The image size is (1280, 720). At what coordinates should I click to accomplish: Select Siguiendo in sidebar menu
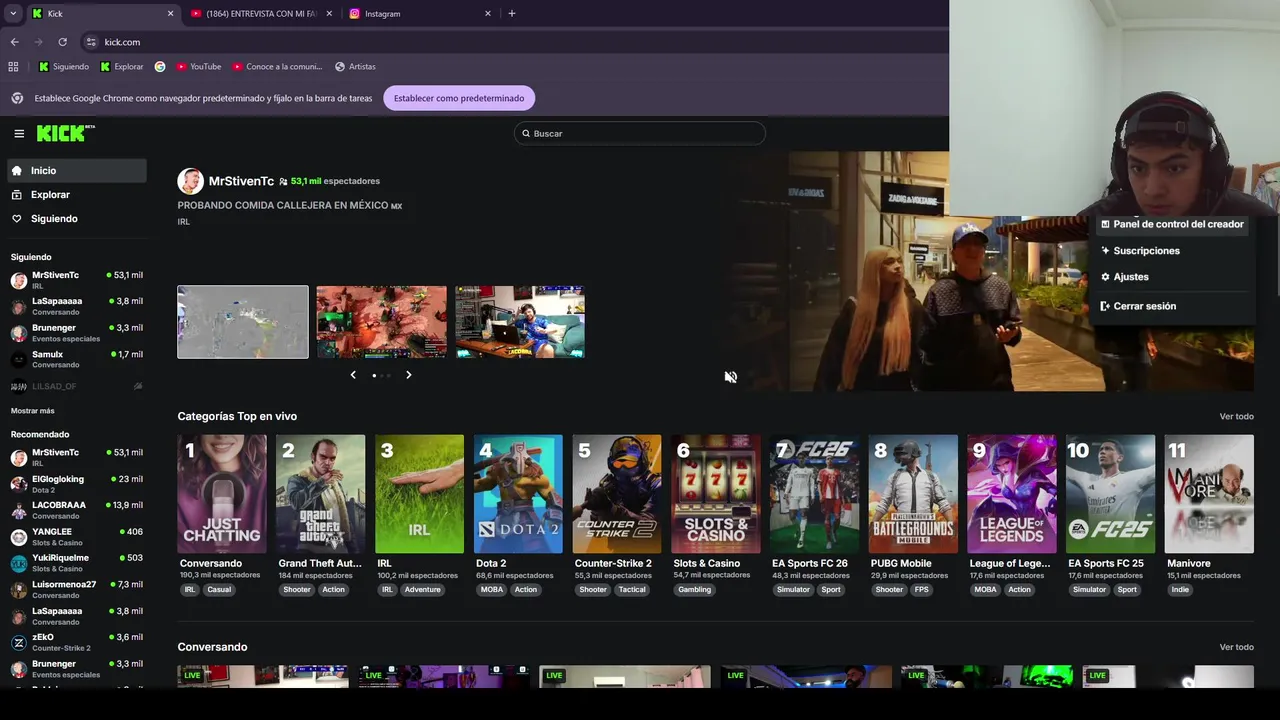[77, 219]
